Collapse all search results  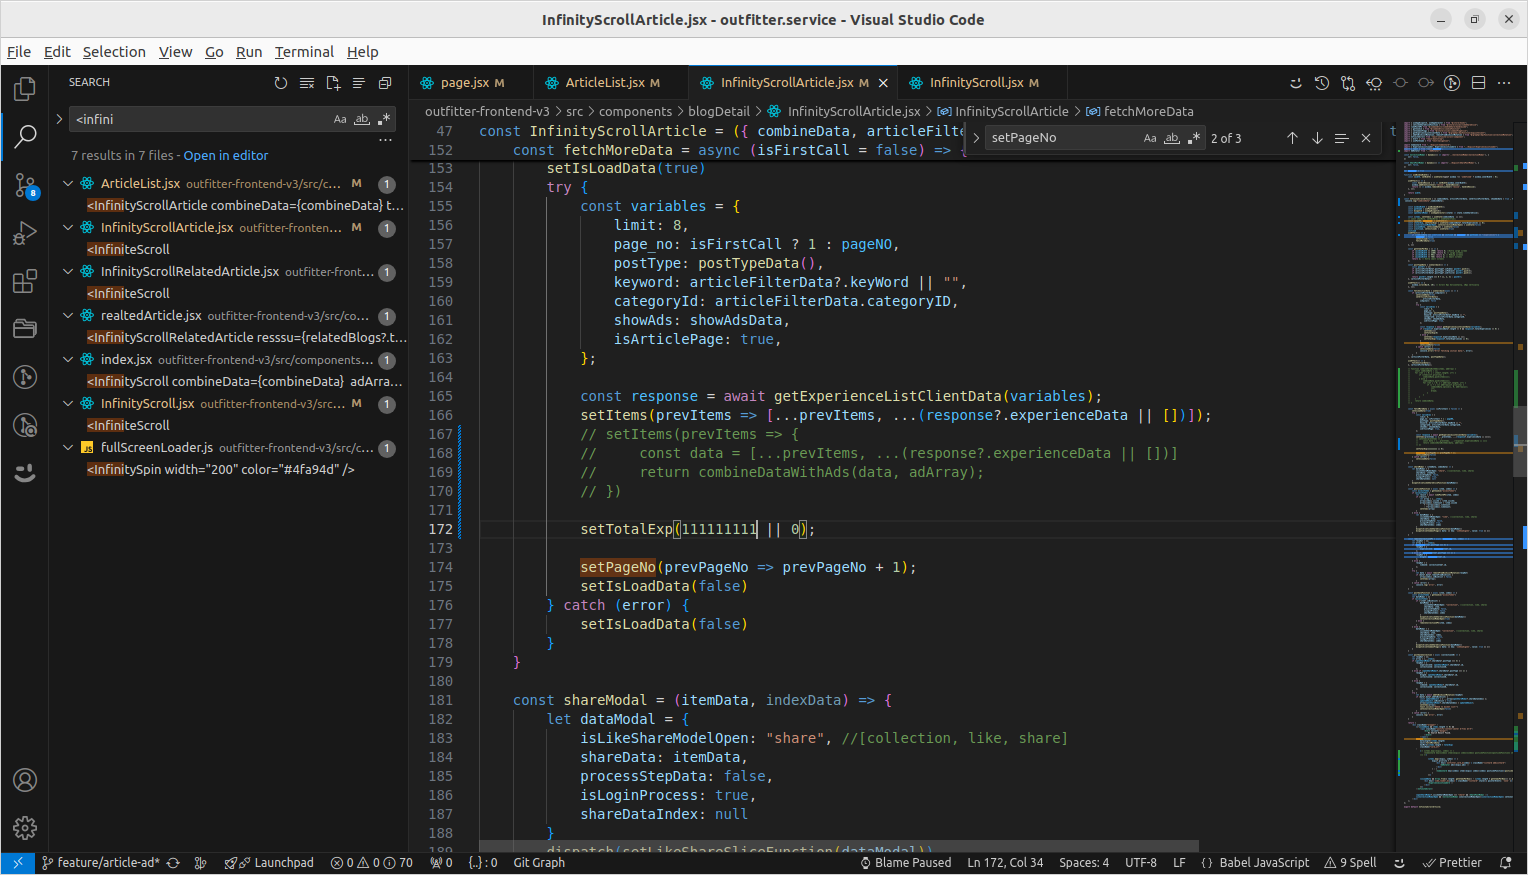tap(385, 83)
